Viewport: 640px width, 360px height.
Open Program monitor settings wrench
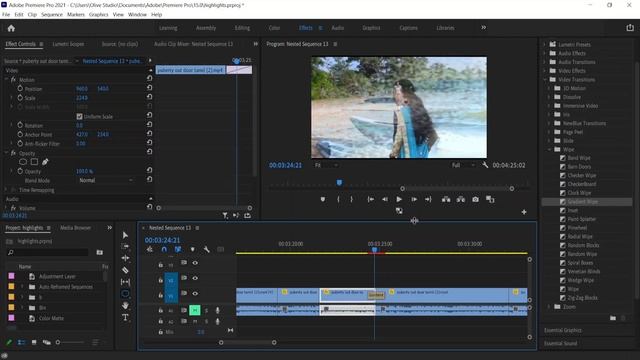pyautogui.click(x=485, y=165)
